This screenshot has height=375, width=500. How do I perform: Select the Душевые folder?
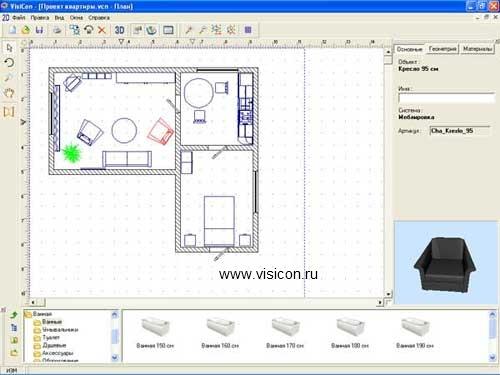(50, 345)
